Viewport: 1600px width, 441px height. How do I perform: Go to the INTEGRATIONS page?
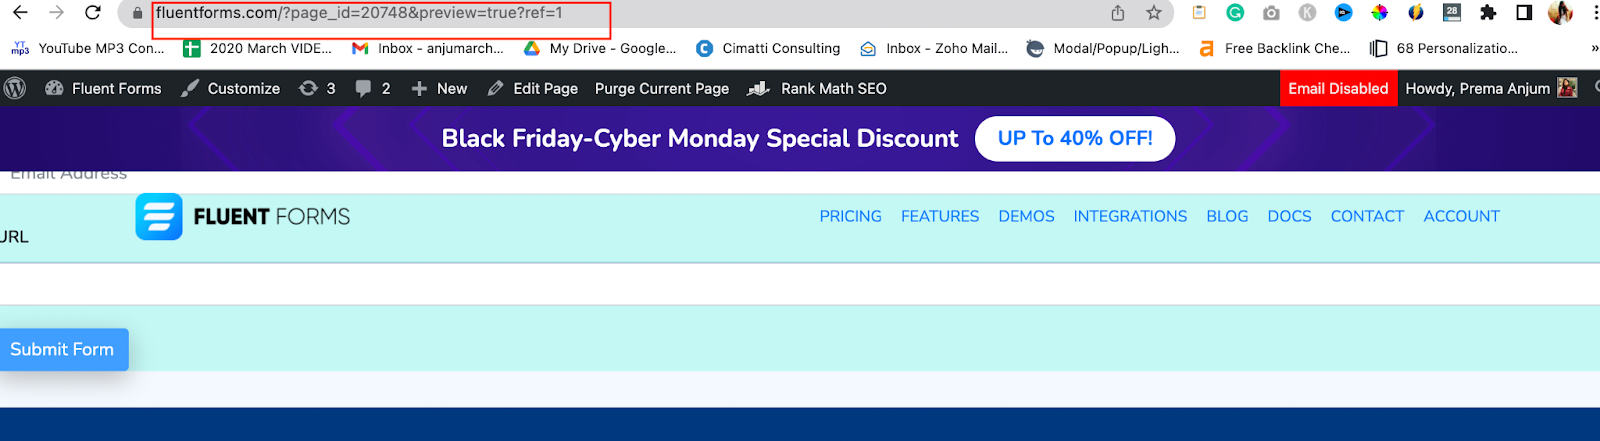coord(1130,216)
